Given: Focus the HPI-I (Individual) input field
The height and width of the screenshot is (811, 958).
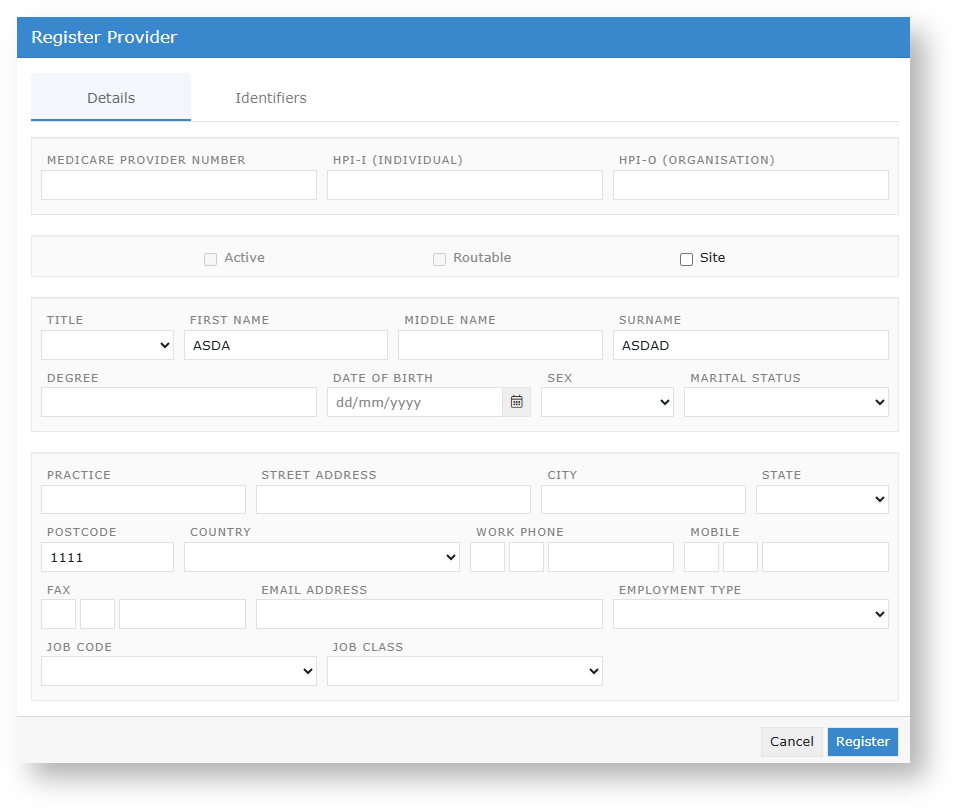Looking at the screenshot, I should [x=464, y=185].
